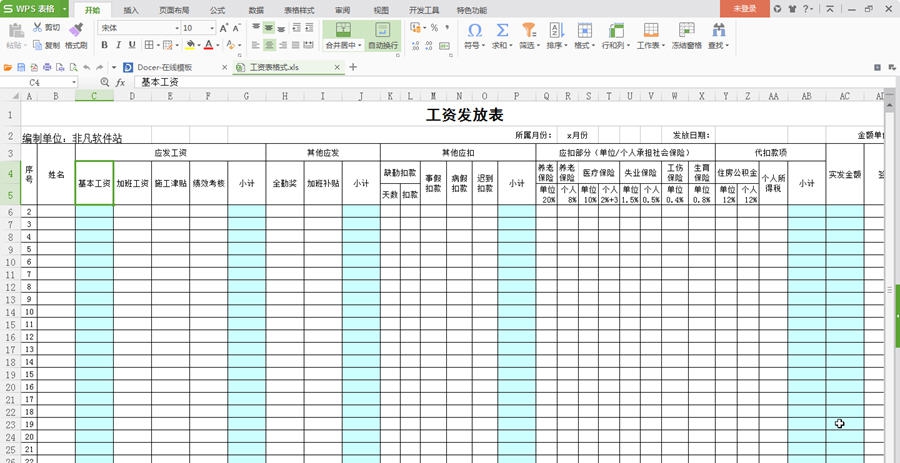Open the help question mark menu
The width and height of the screenshot is (900, 463).
[x=806, y=9]
